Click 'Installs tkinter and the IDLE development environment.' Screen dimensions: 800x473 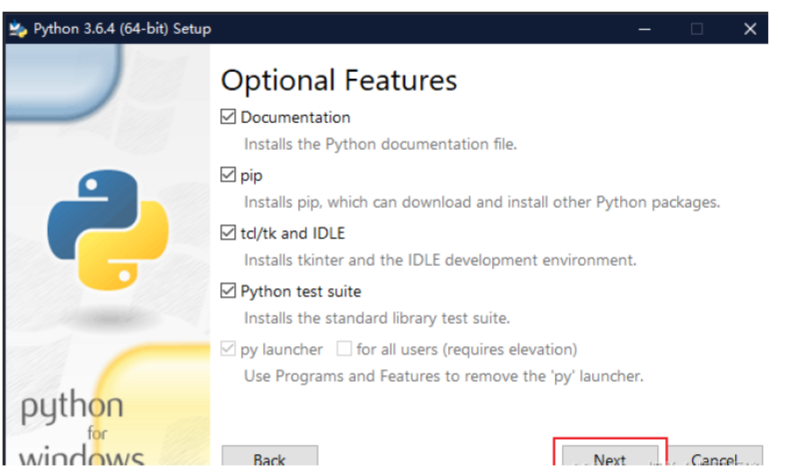(440, 260)
